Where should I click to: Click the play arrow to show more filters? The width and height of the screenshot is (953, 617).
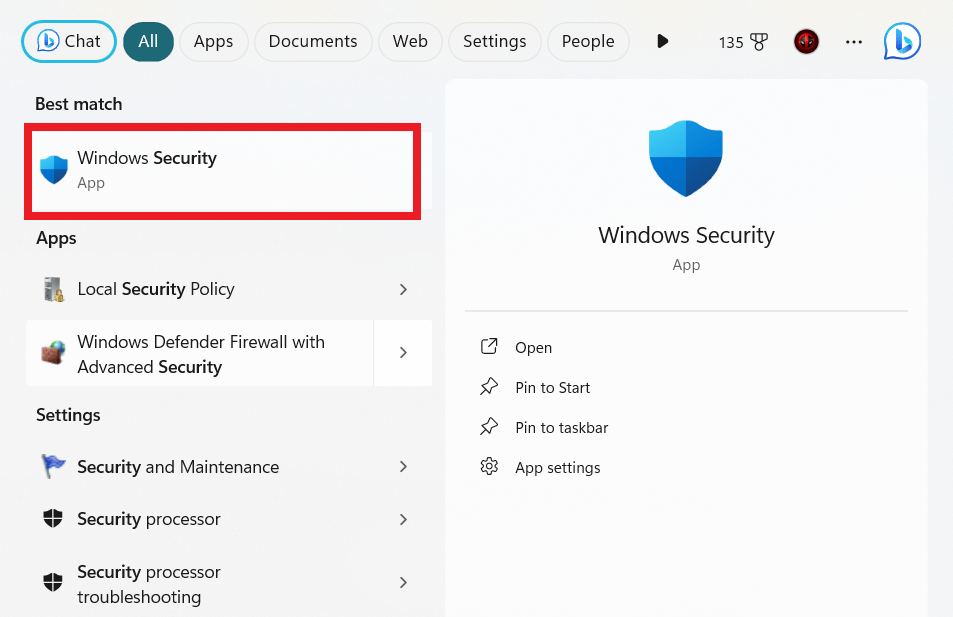click(662, 42)
